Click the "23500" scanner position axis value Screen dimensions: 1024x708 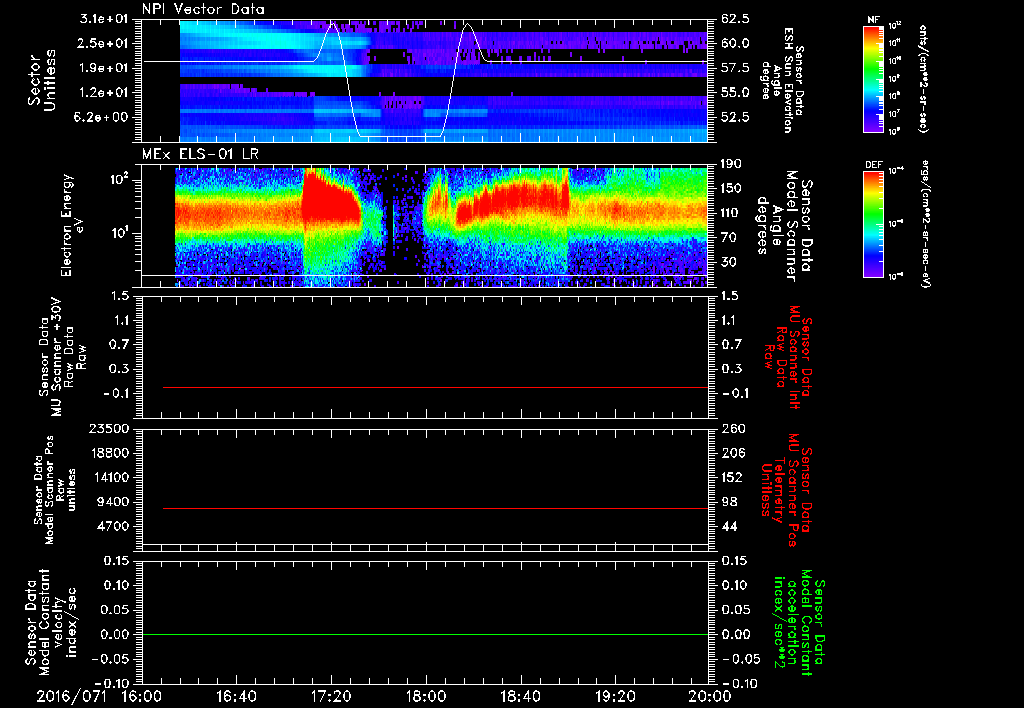pyautogui.click(x=110, y=429)
